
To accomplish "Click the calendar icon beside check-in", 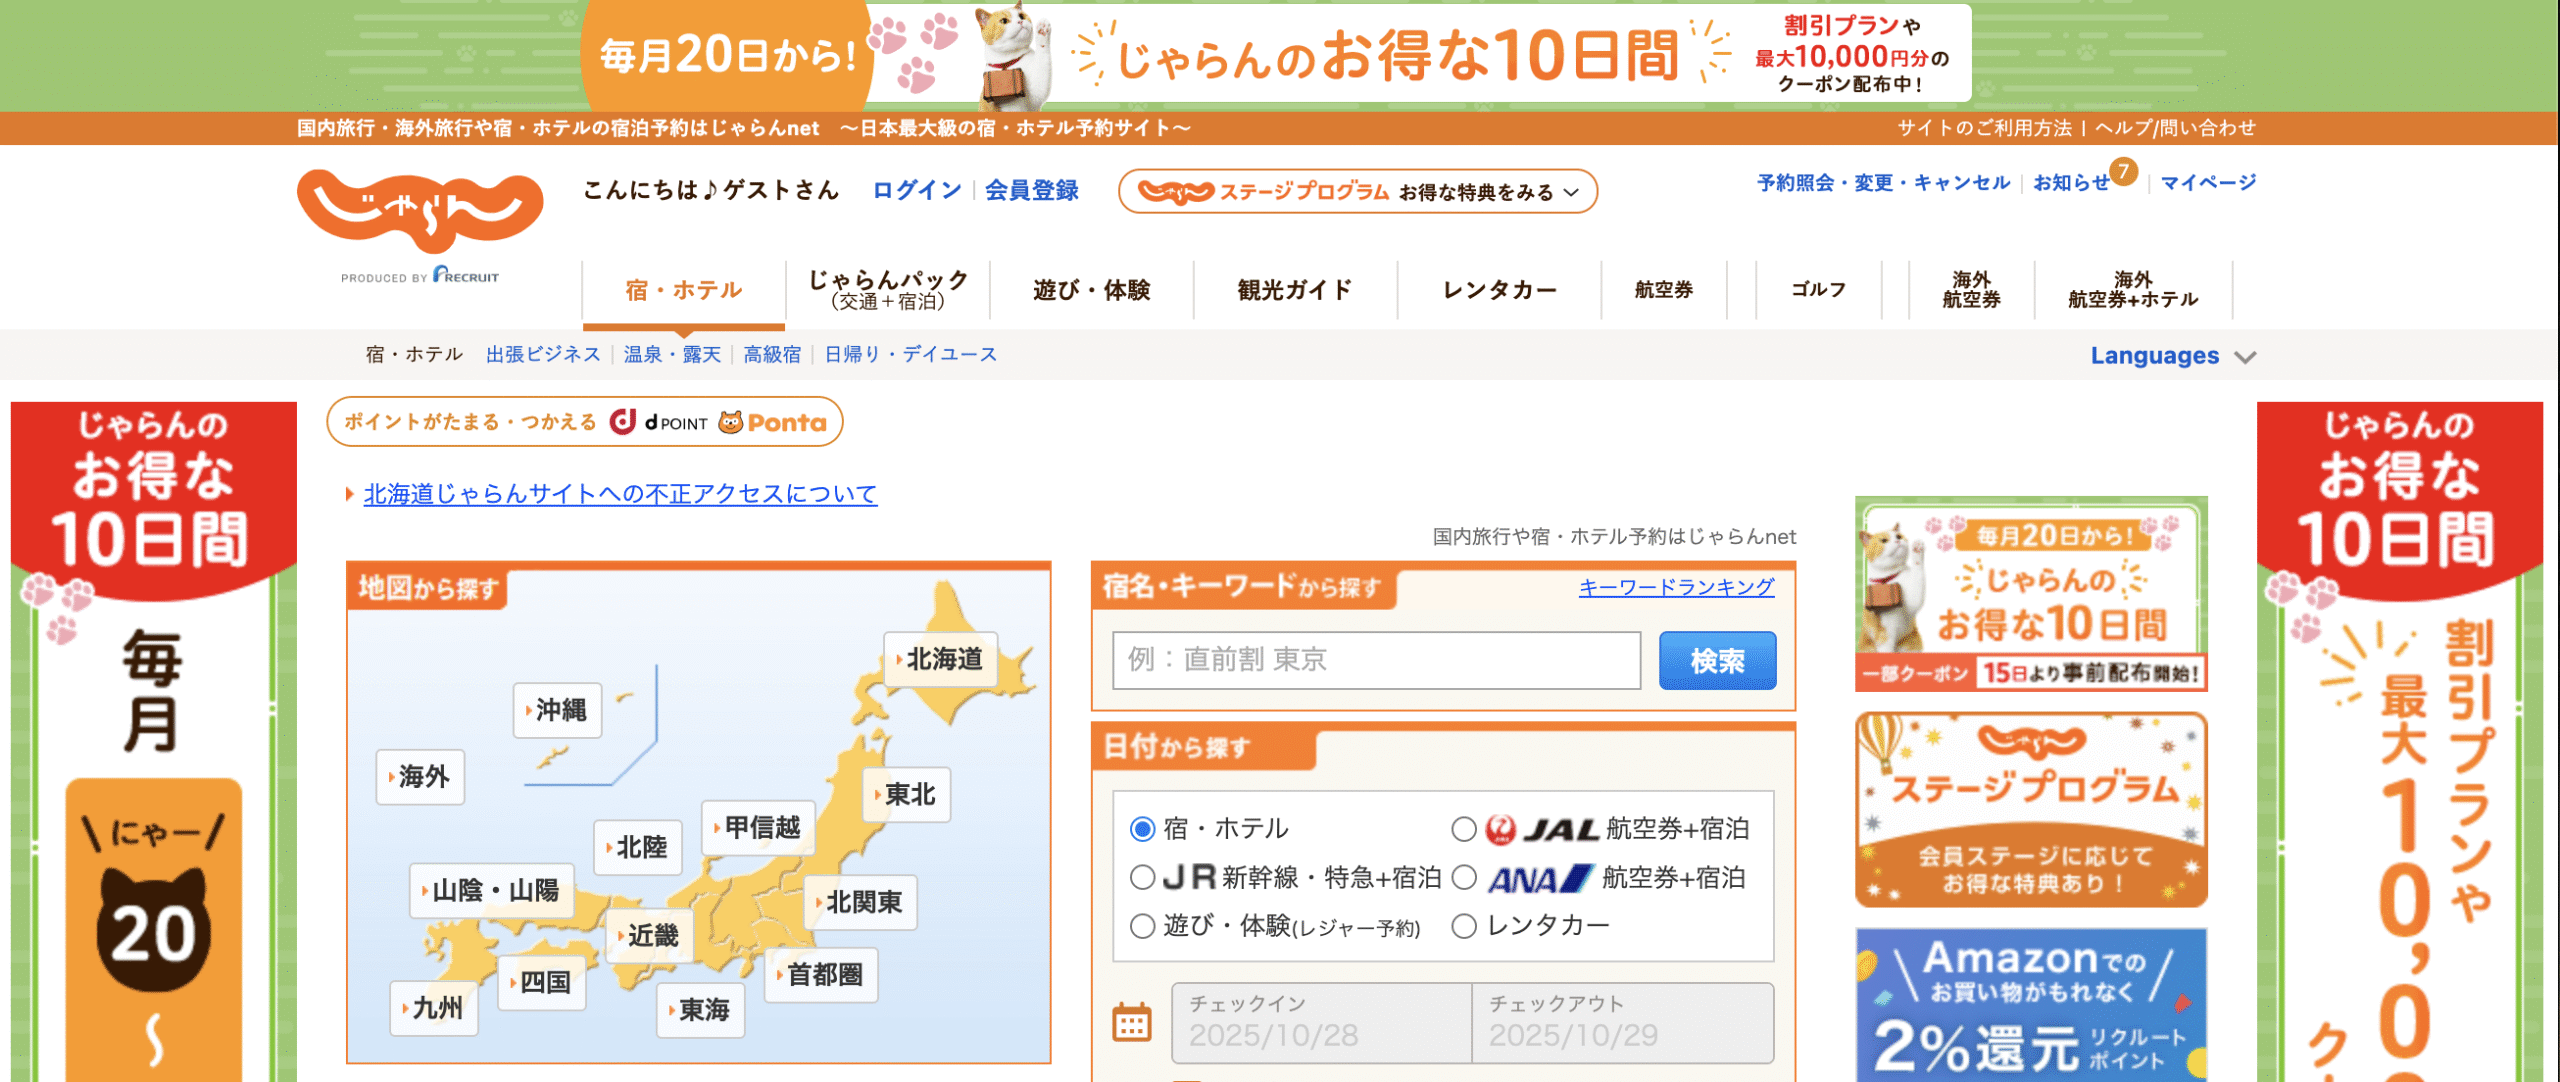I will click(1132, 1022).
